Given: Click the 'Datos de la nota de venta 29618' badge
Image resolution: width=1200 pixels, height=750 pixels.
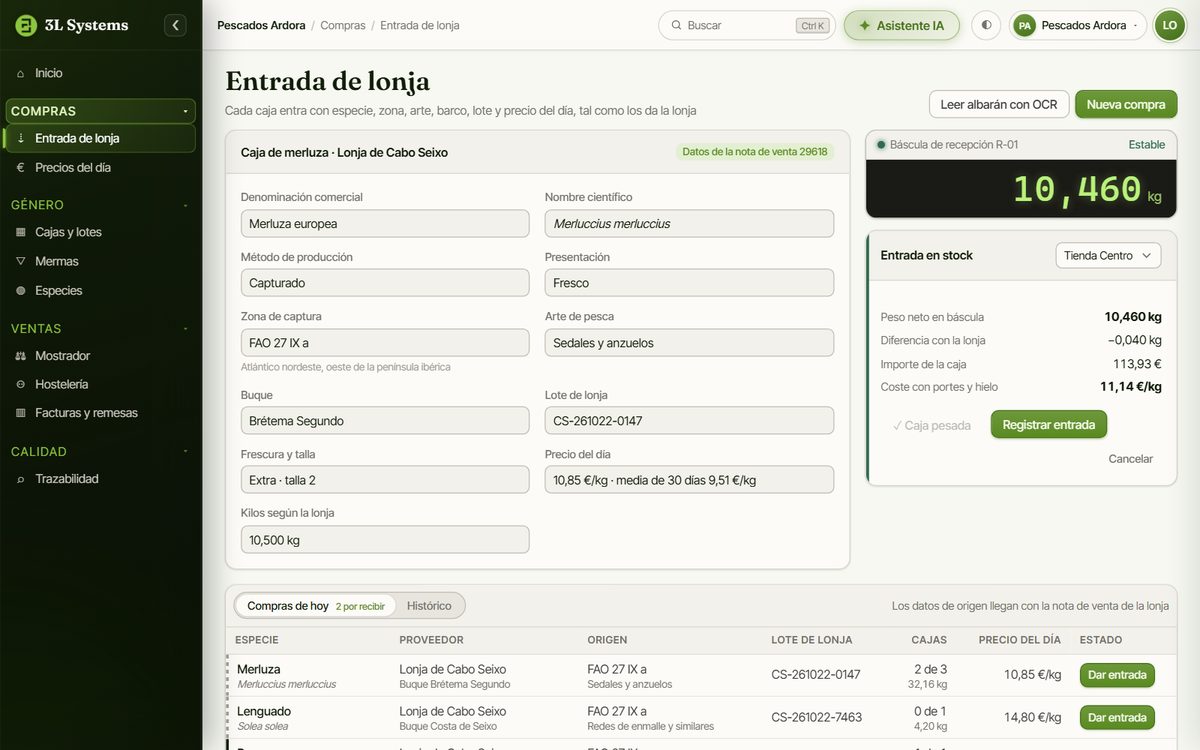Looking at the screenshot, I should point(754,152).
